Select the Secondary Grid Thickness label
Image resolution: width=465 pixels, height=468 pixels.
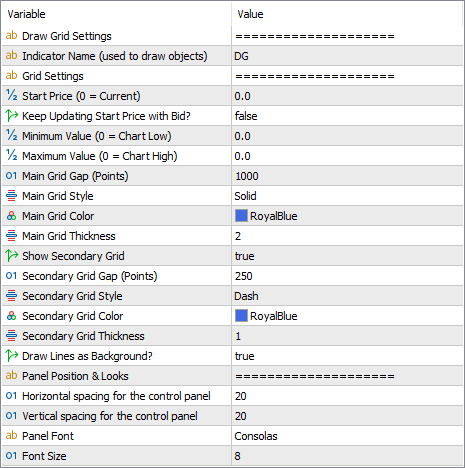pyautogui.click(x=83, y=336)
